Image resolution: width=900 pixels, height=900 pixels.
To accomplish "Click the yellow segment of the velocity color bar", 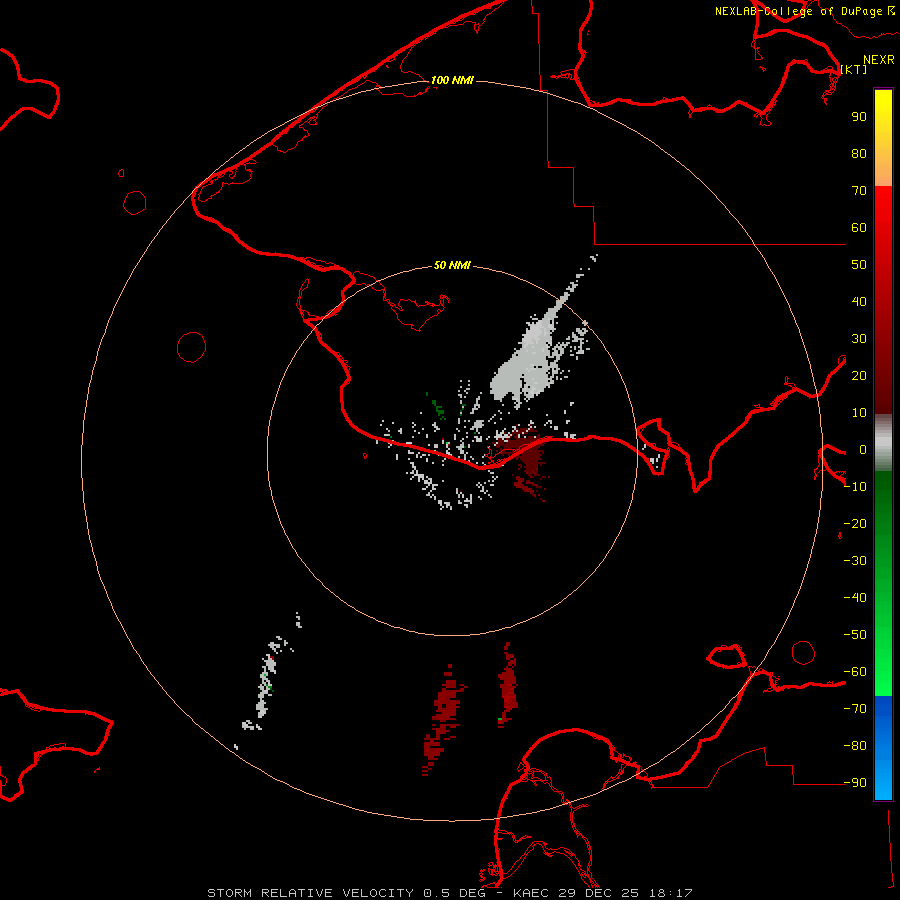I will pos(883,138).
